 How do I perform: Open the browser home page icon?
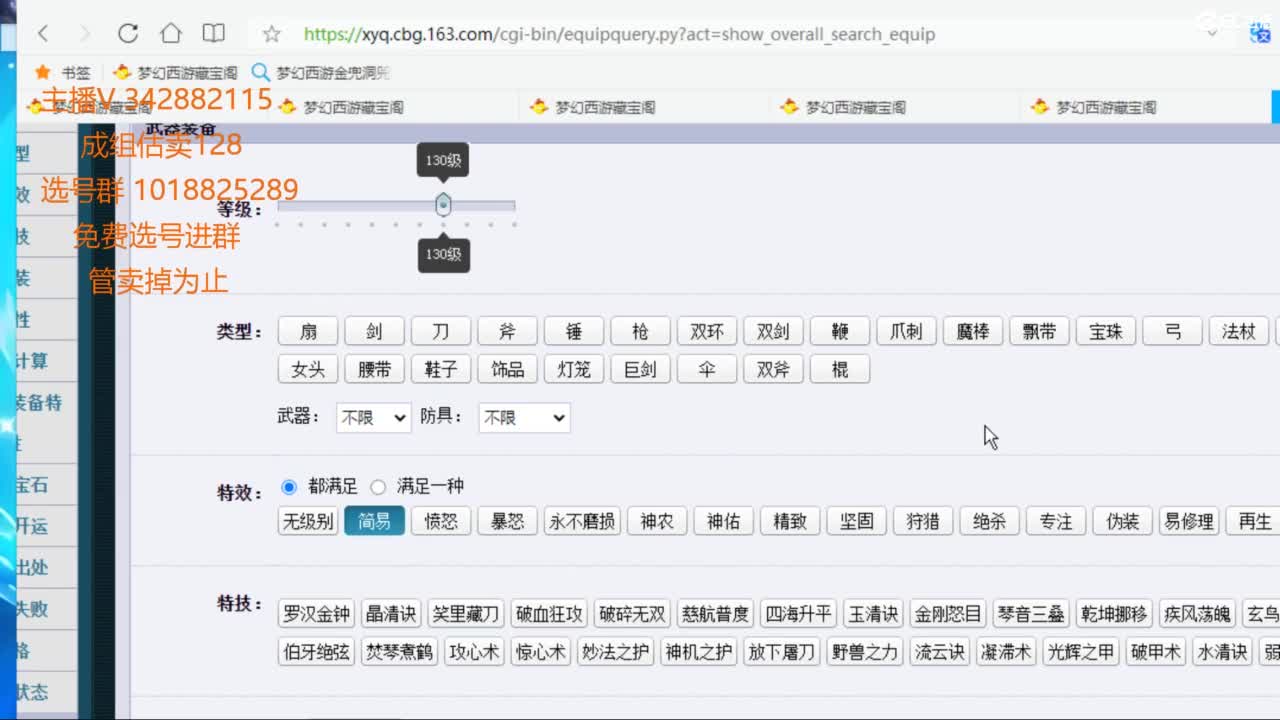pos(171,33)
